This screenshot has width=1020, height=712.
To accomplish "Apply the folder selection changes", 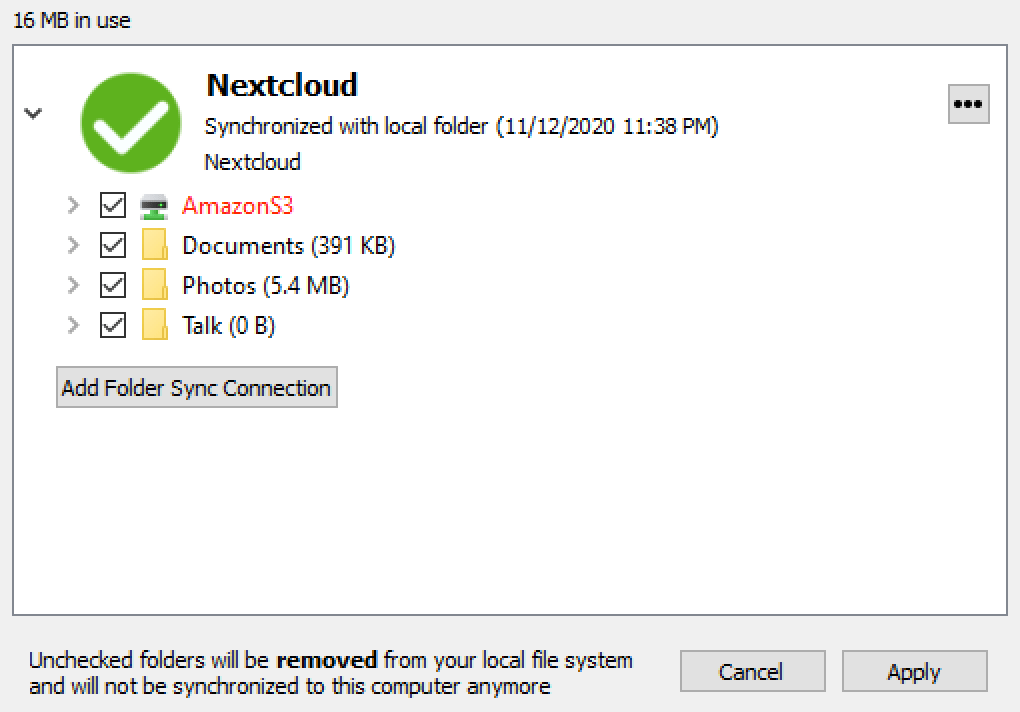I will (914, 671).
